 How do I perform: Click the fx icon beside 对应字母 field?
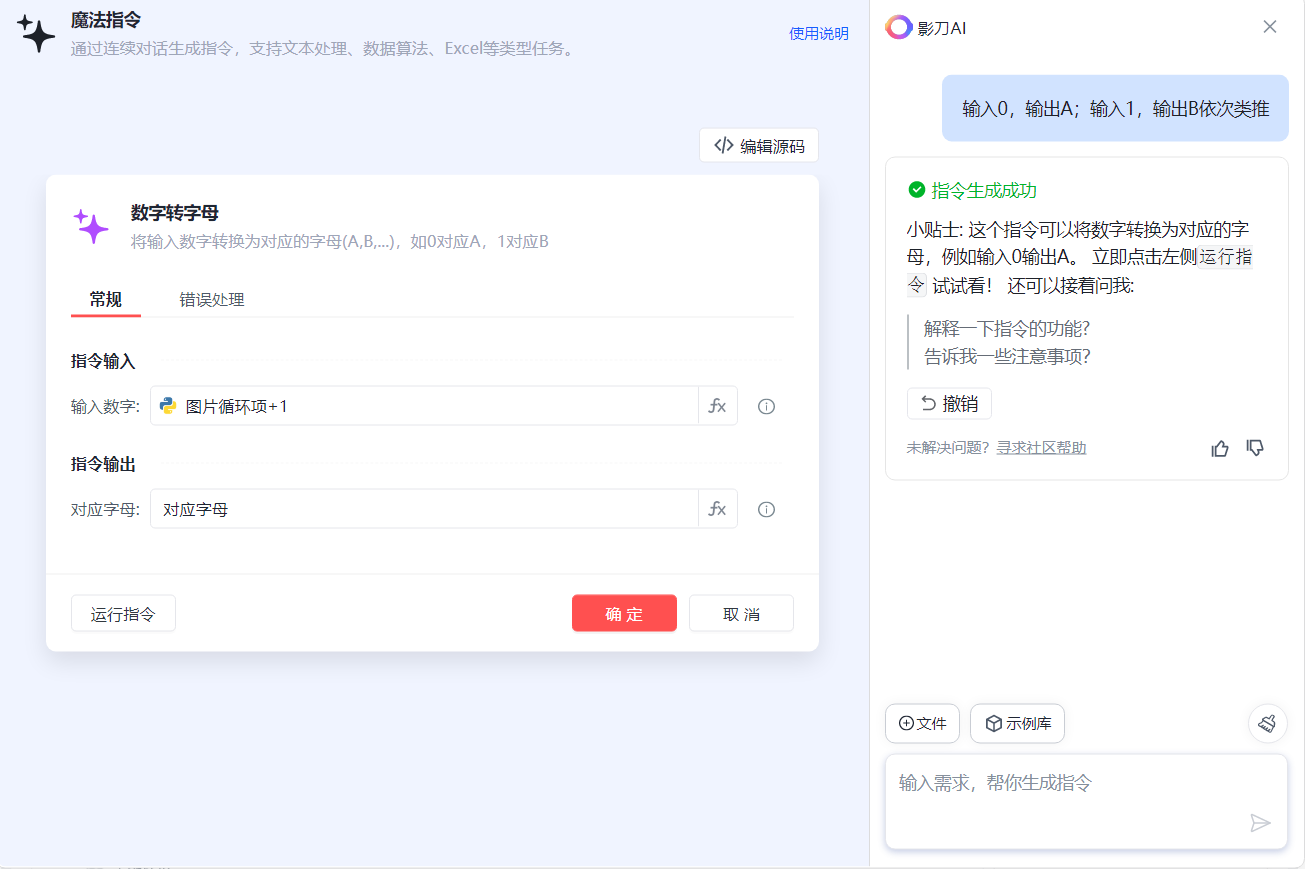coord(717,509)
